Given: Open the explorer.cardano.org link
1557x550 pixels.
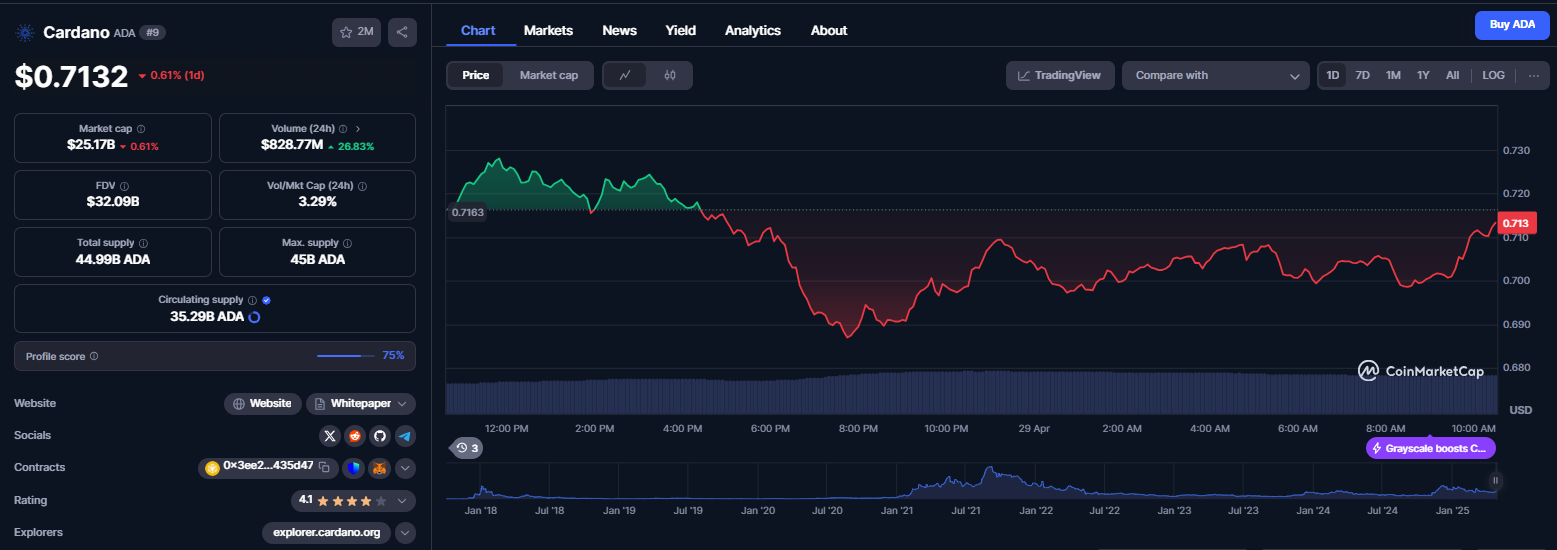Looking at the screenshot, I should coord(326,532).
